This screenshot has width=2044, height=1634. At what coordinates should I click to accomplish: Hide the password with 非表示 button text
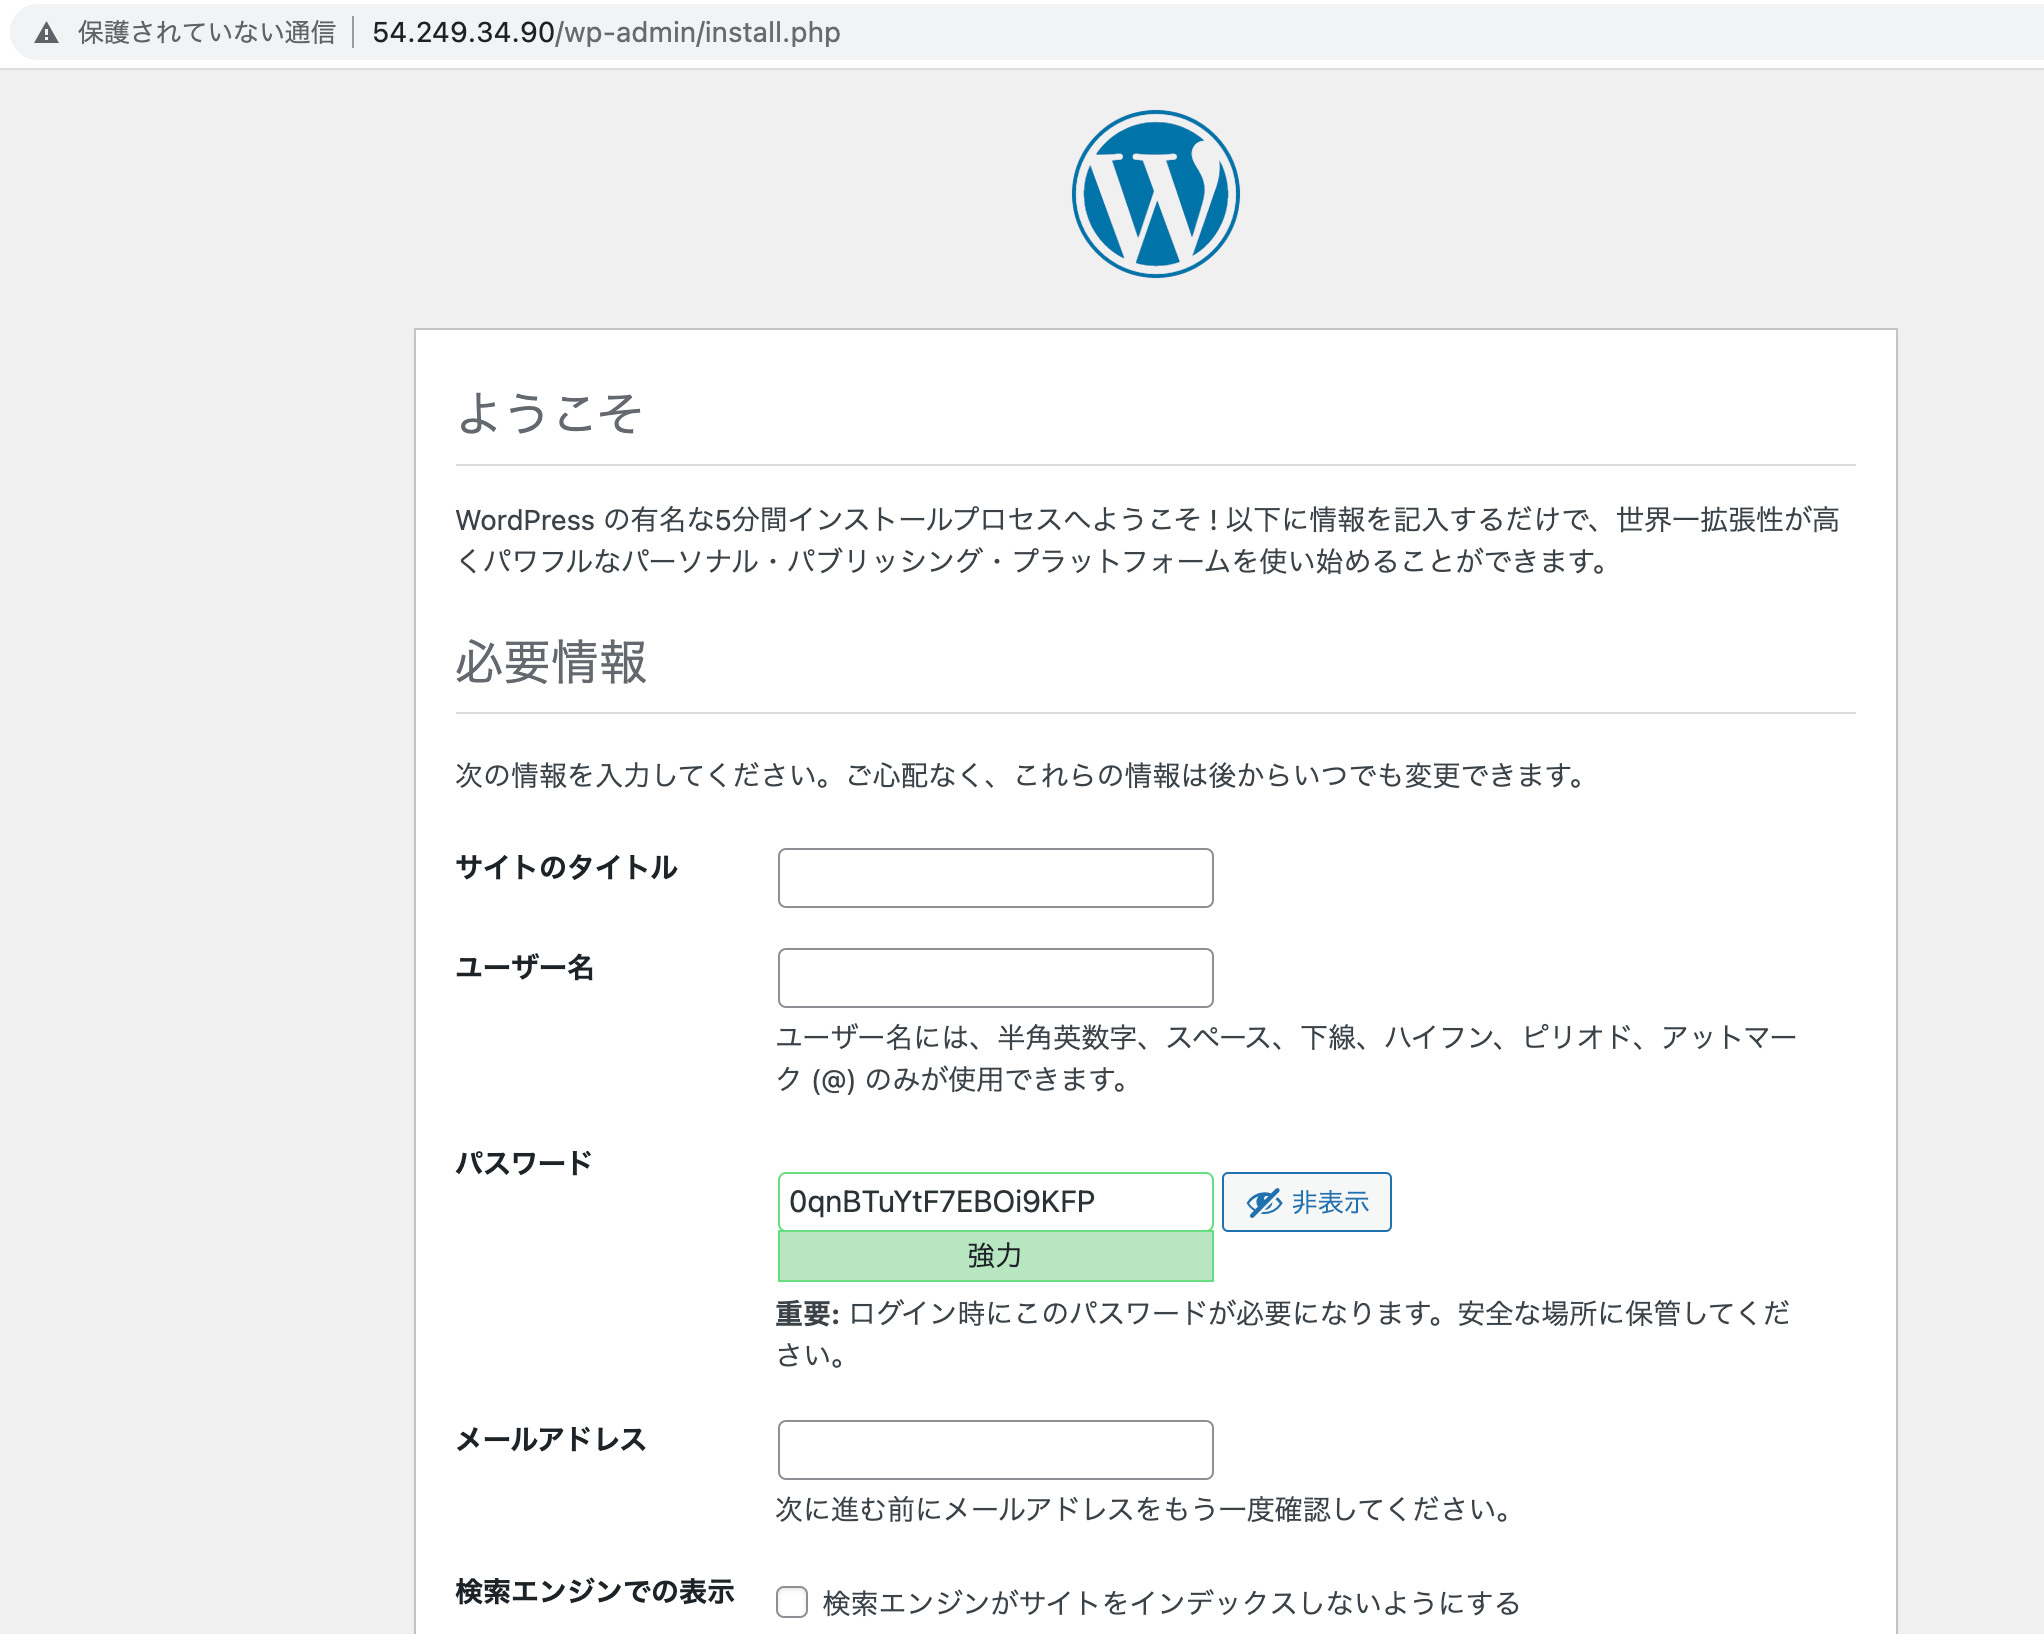click(x=1329, y=1202)
